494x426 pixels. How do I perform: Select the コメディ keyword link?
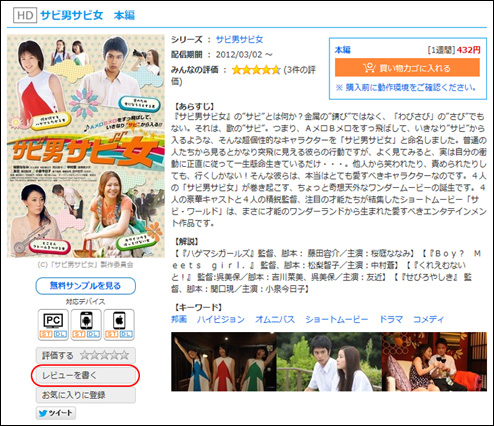[x=429, y=319]
